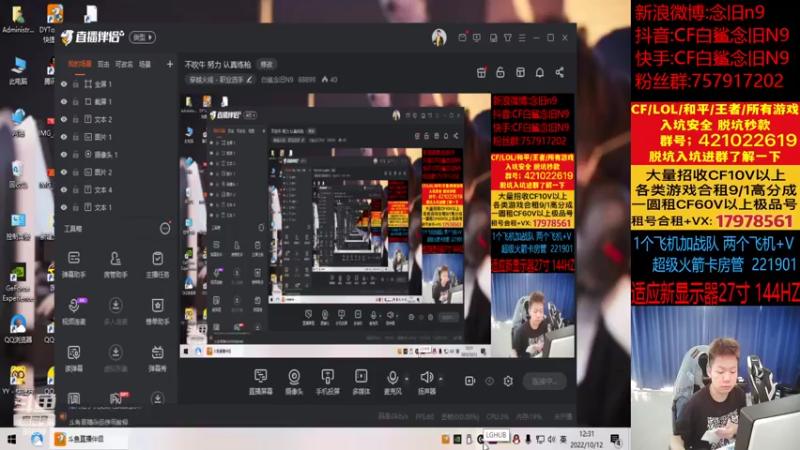Lock the 摄像头 1 source
This screenshot has width=800, height=450.
click(76, 155)
